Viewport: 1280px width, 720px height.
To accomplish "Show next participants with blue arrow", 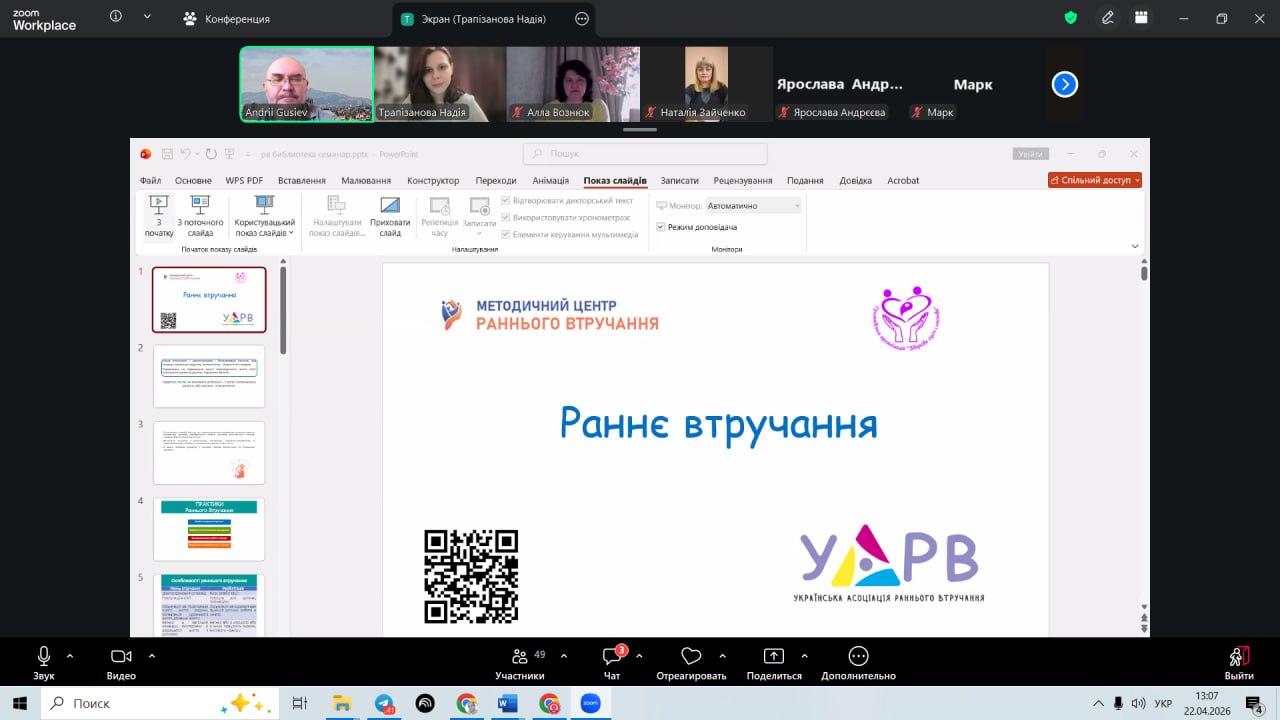I will point(1065,85).
